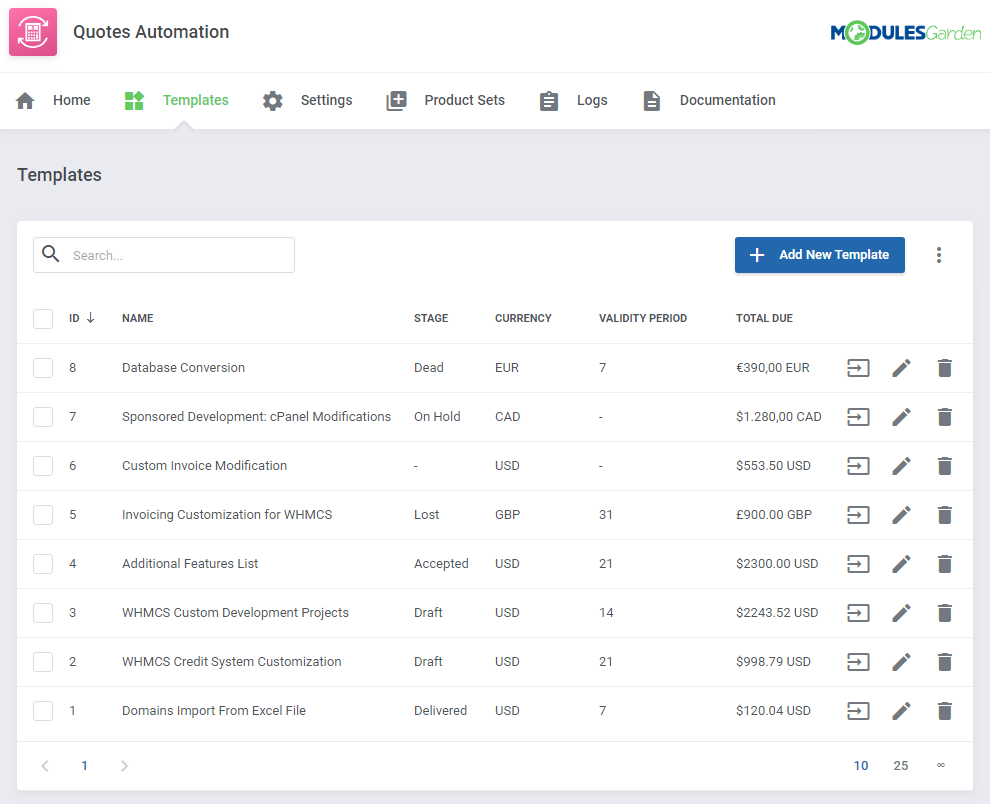990x804 pixels.
Task: Go to the Product Sets tab
Action: pos(446,100)
